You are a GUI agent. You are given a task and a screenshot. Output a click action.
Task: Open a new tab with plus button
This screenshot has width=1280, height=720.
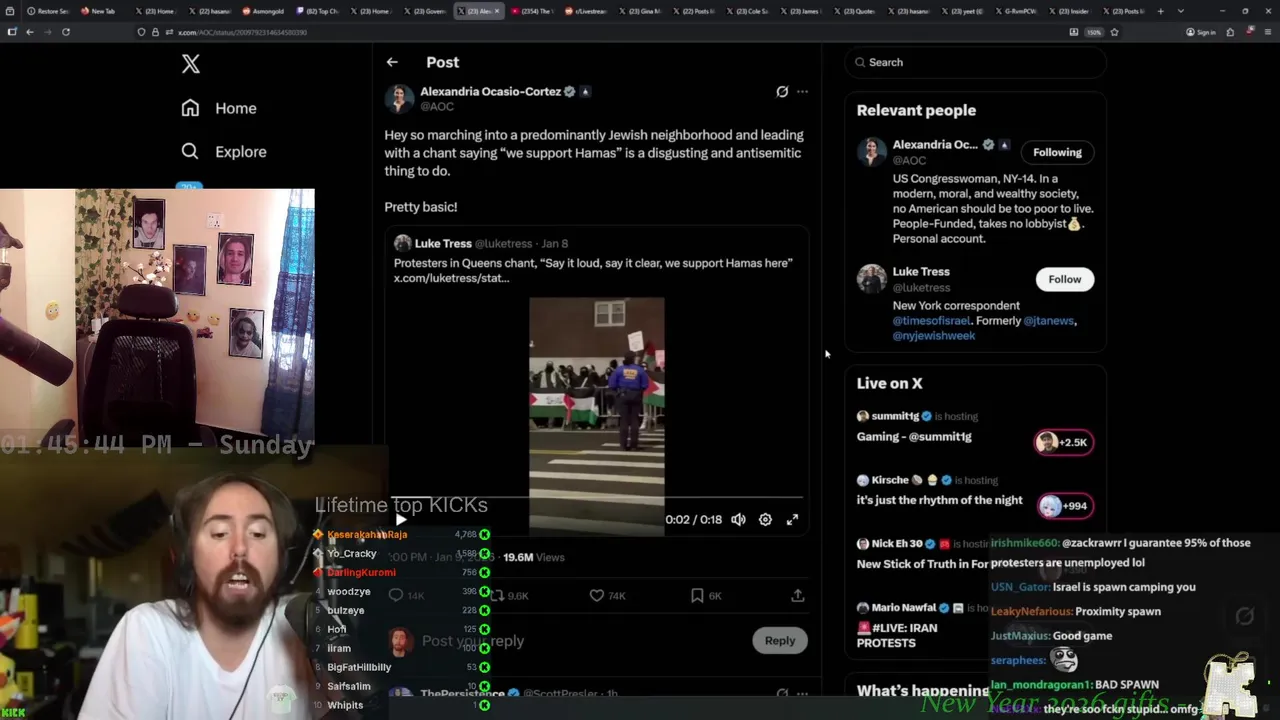[x=1160, y=11]
